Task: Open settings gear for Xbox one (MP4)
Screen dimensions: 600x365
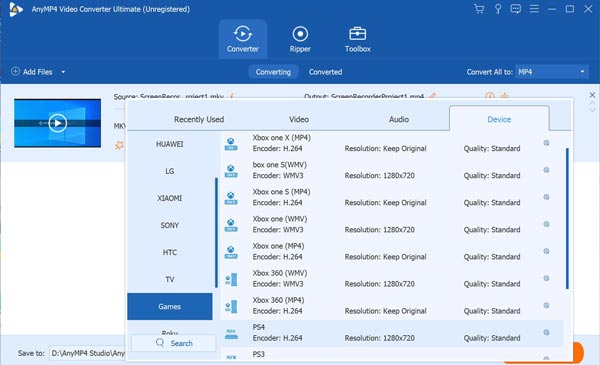Action: [x=546, y=251]
